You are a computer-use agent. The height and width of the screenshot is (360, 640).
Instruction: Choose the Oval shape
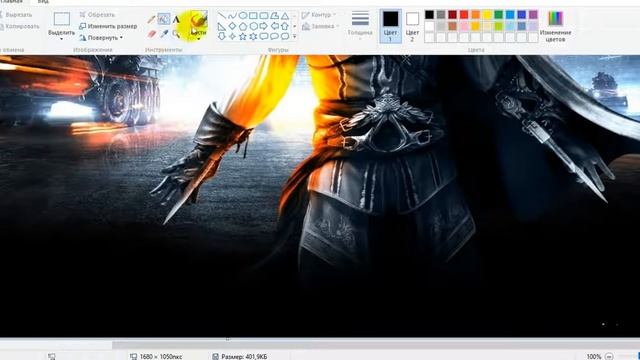[x=243, y=16]
